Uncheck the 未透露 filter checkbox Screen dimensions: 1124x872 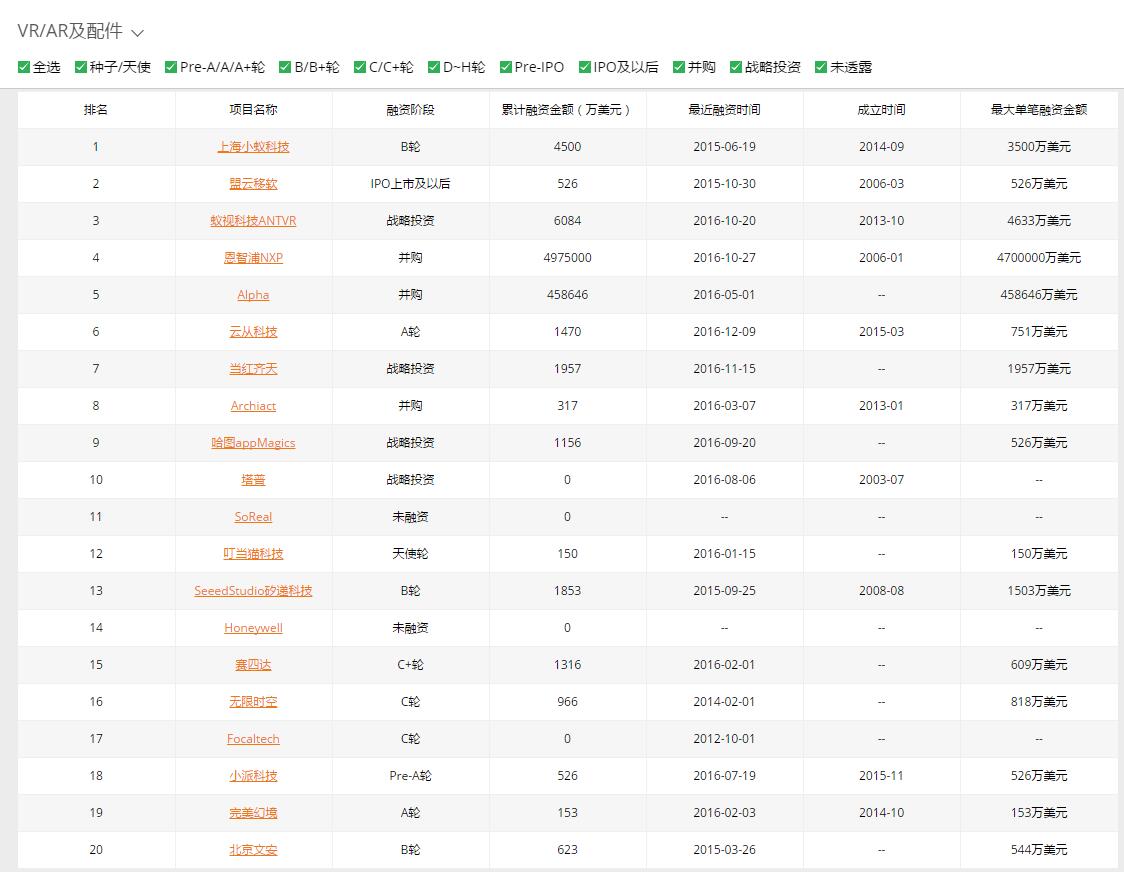(x=821, y=67)
